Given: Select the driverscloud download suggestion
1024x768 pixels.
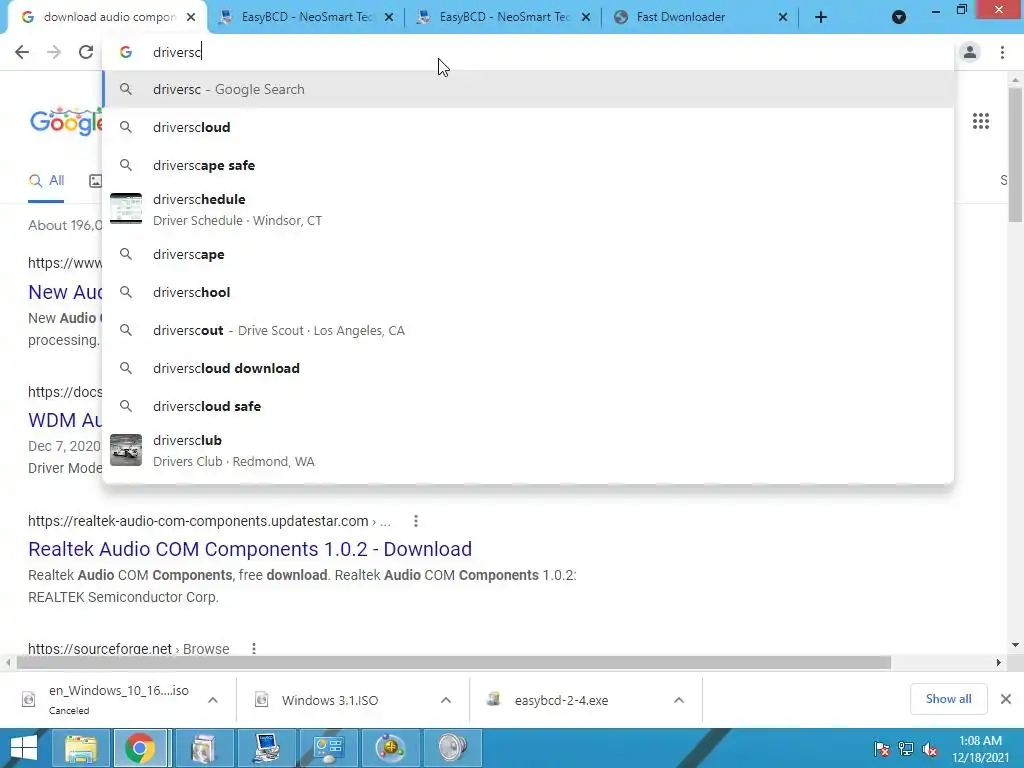Looking at the screenshot, I should (528, 368).
